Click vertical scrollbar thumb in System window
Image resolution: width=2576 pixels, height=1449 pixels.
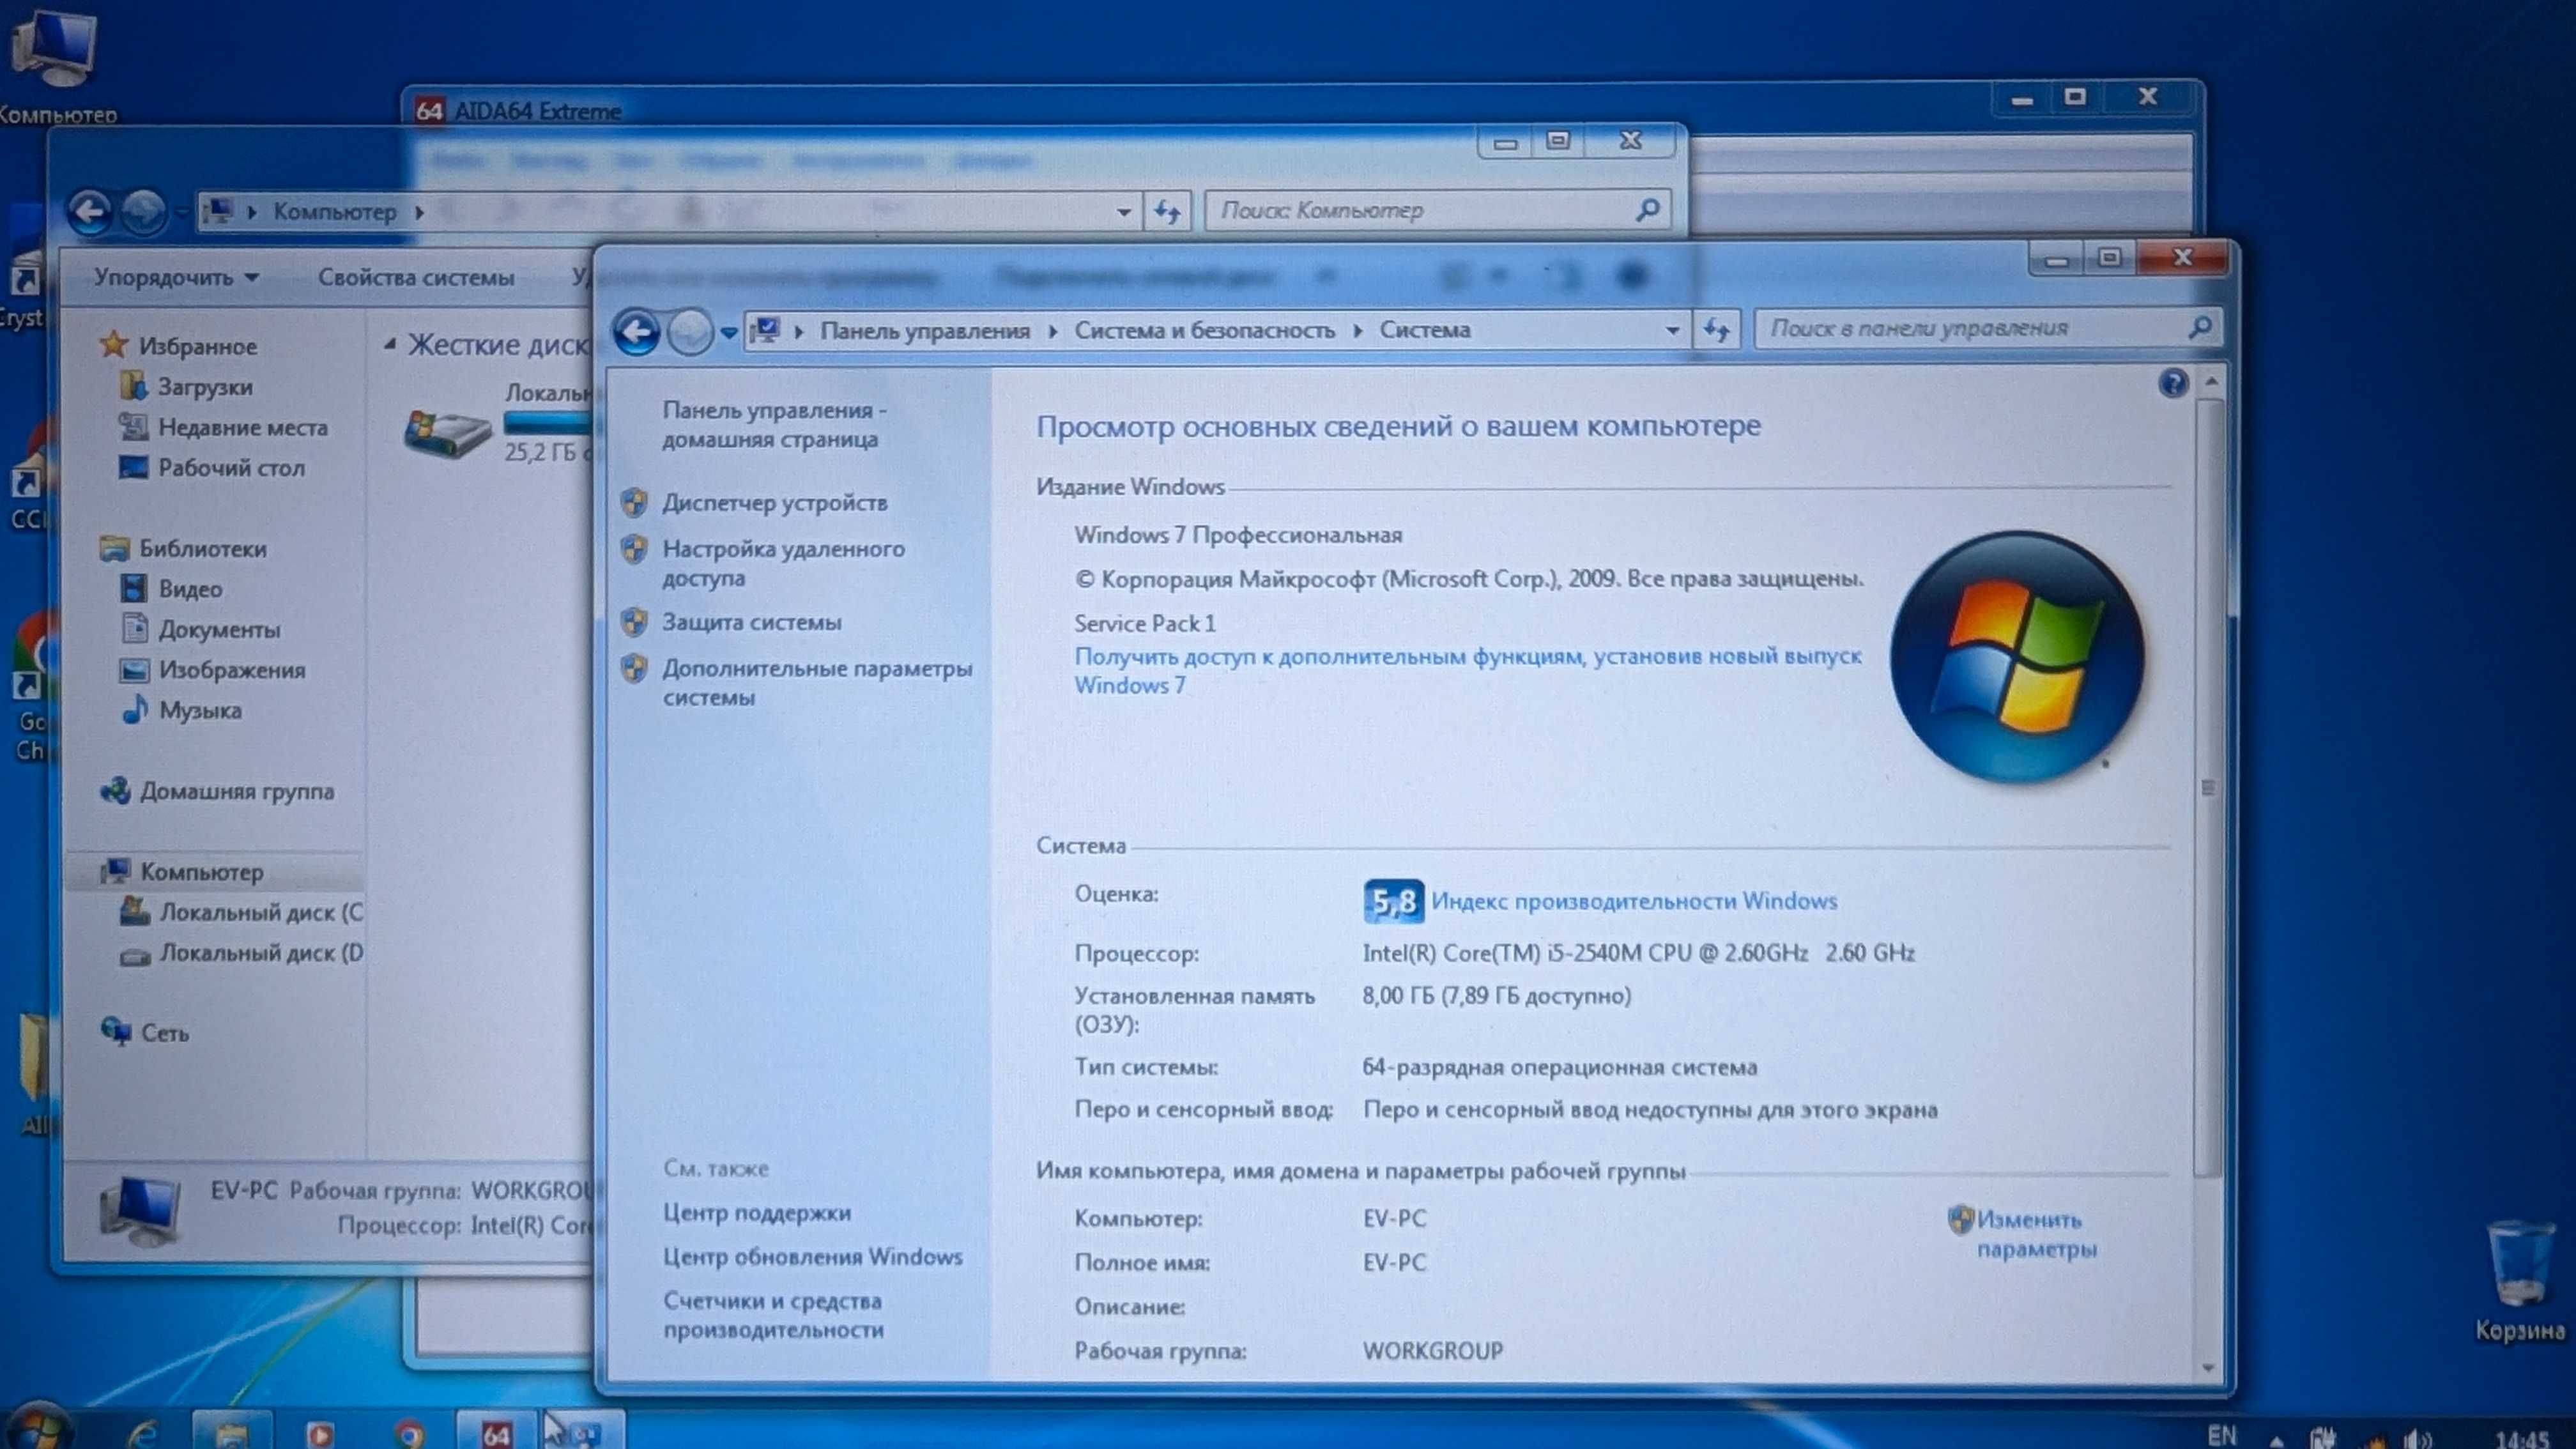pos(2209,788)
